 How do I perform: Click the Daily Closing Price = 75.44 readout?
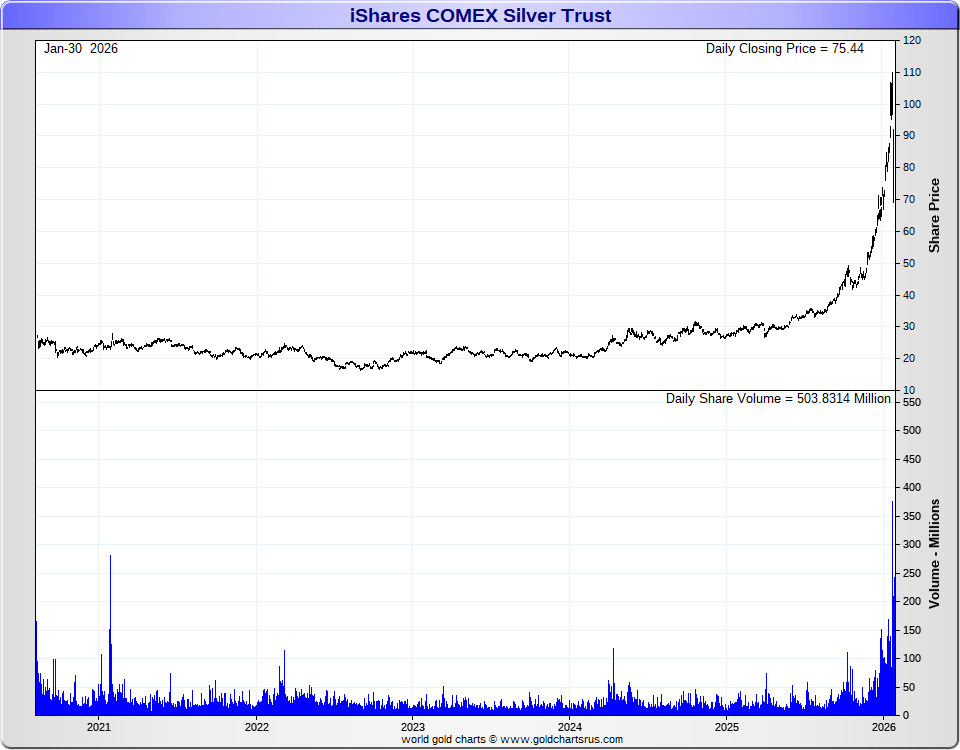[x=784, y=48]
